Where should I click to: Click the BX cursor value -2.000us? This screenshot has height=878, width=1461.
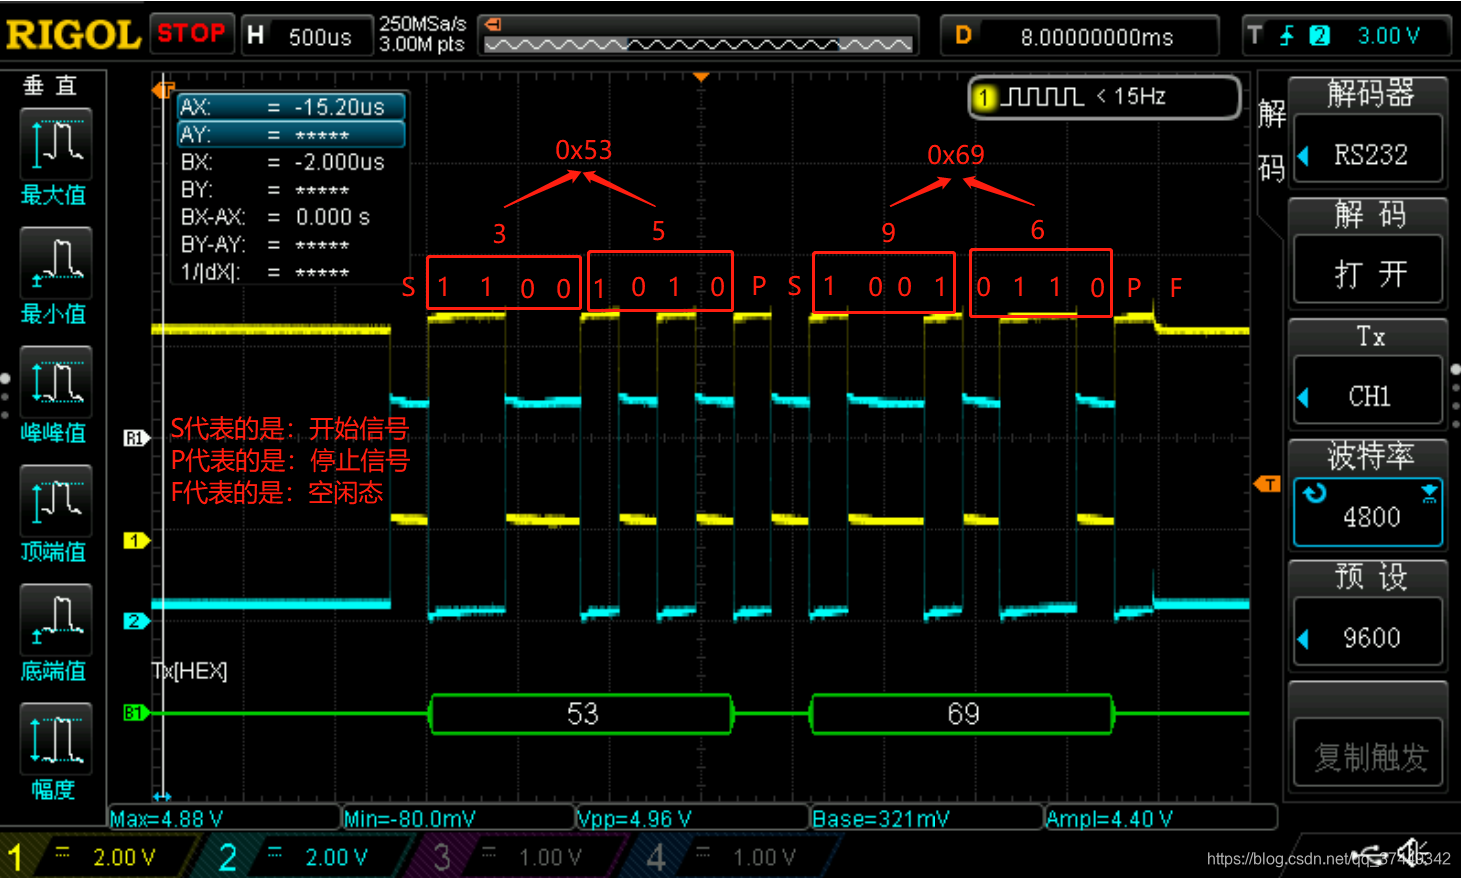coord(339,162)
